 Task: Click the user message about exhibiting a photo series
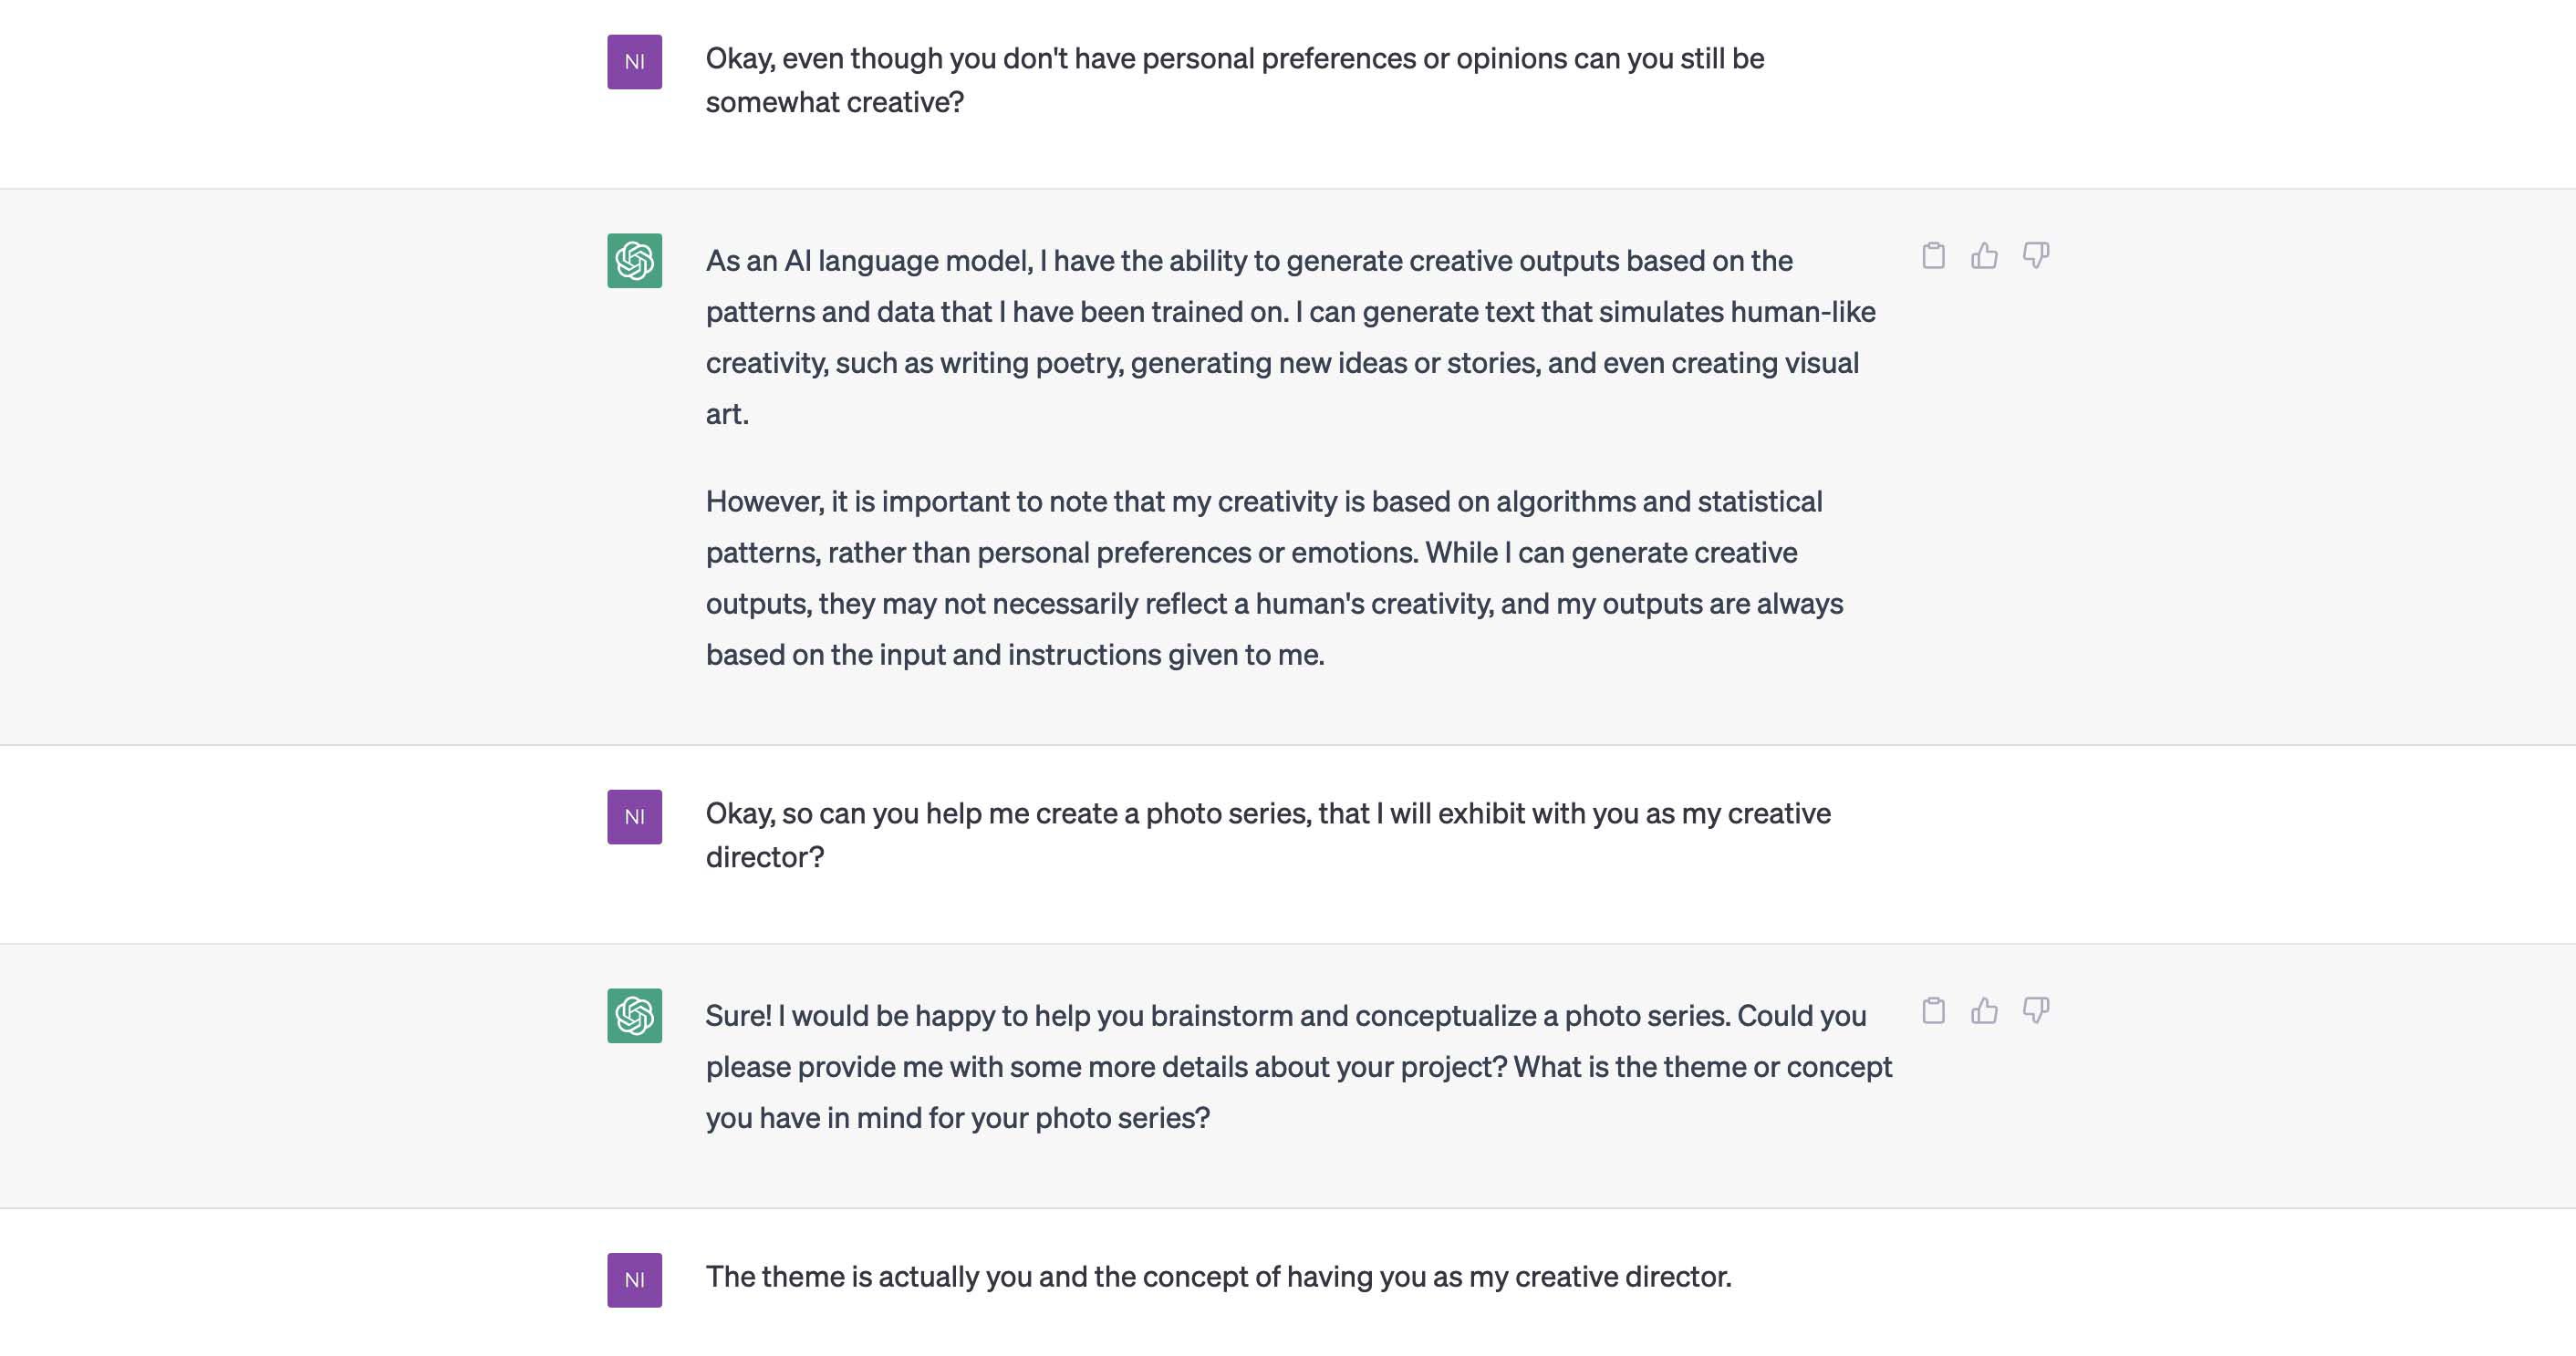tap(1267, 835)
